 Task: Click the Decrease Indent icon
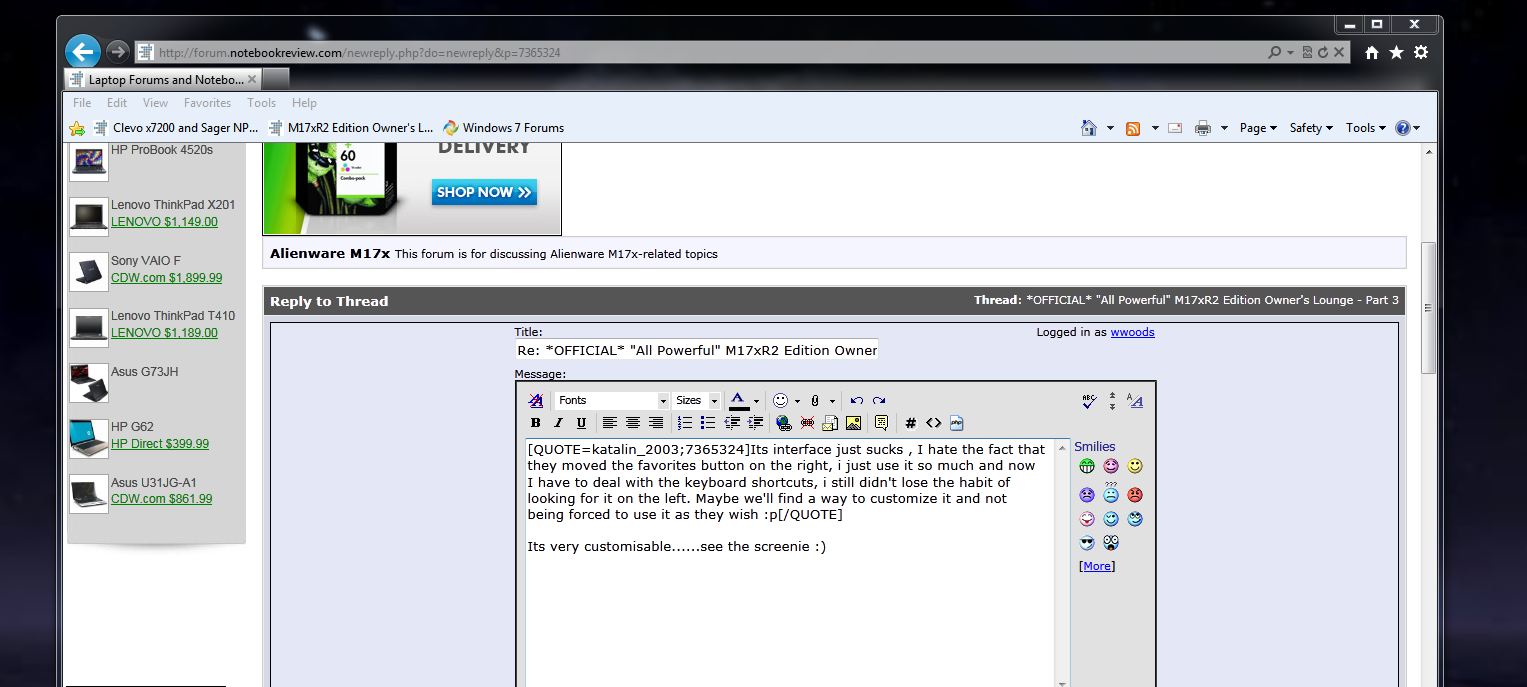[732, 423]
